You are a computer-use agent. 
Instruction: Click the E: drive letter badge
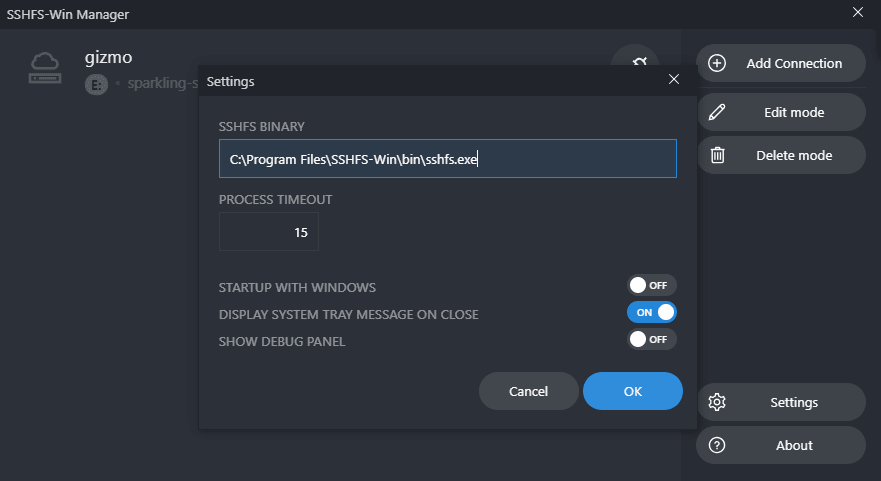pyautogui.click(x=96, y=84)
